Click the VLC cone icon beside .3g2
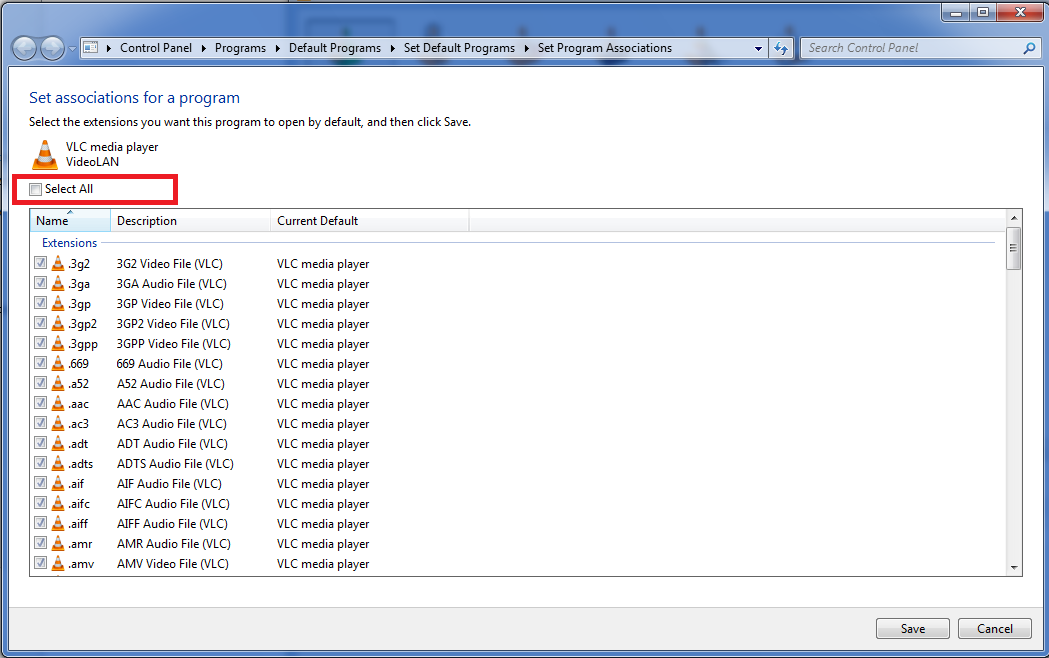Screen dimensions: 1049x658 click(58, 263)
